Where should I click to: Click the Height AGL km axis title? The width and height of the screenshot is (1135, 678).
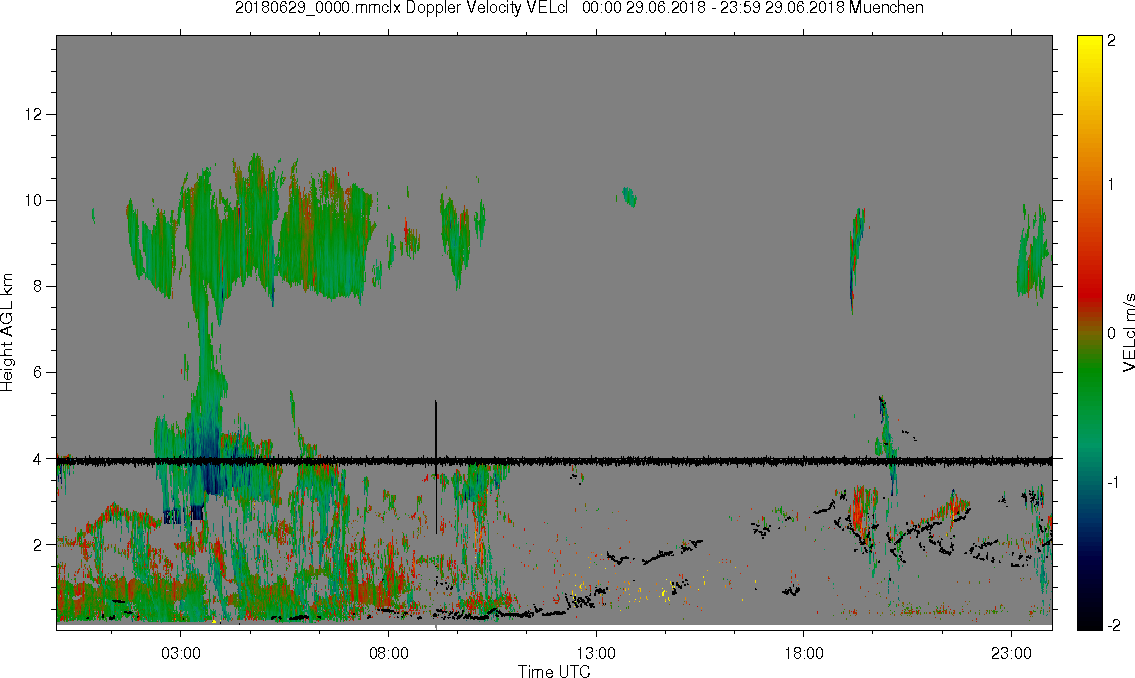click(x=7, y=332)
